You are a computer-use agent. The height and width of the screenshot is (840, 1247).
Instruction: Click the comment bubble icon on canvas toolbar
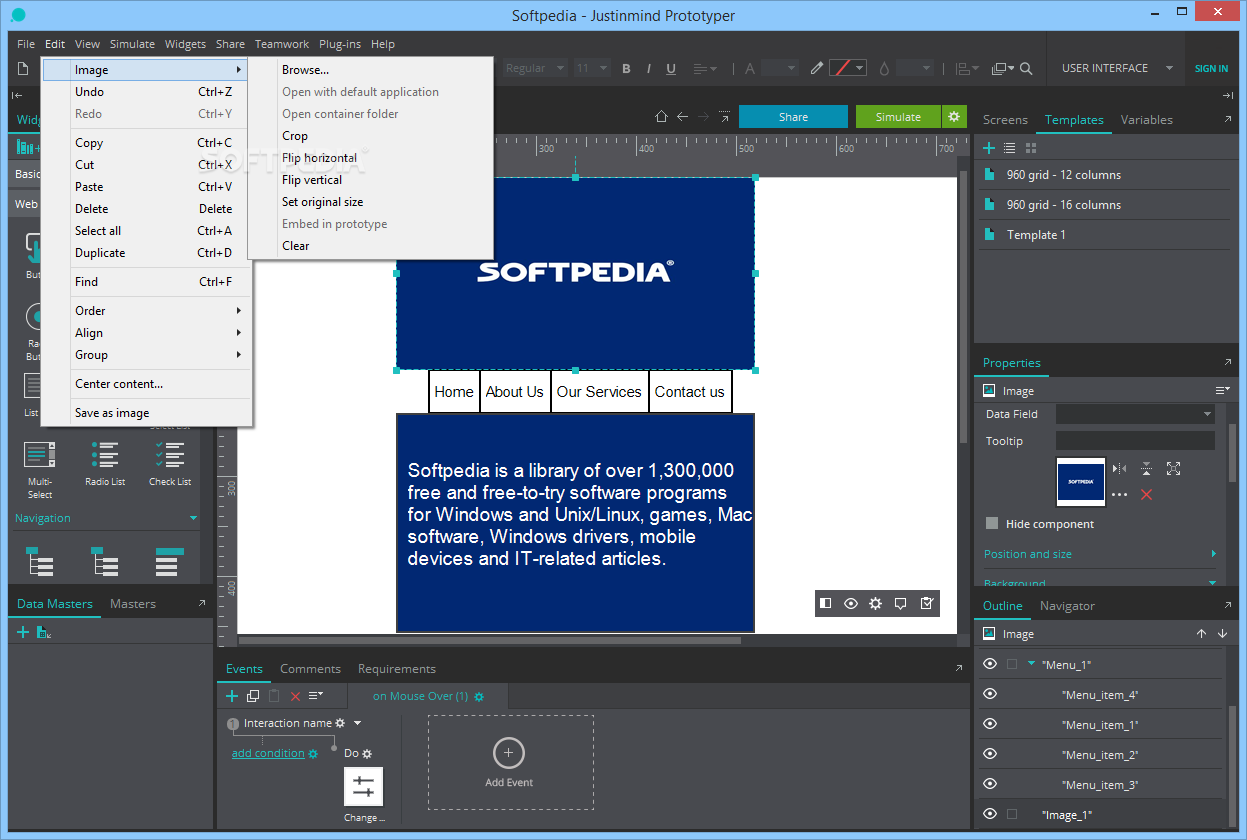pos(901,603)
